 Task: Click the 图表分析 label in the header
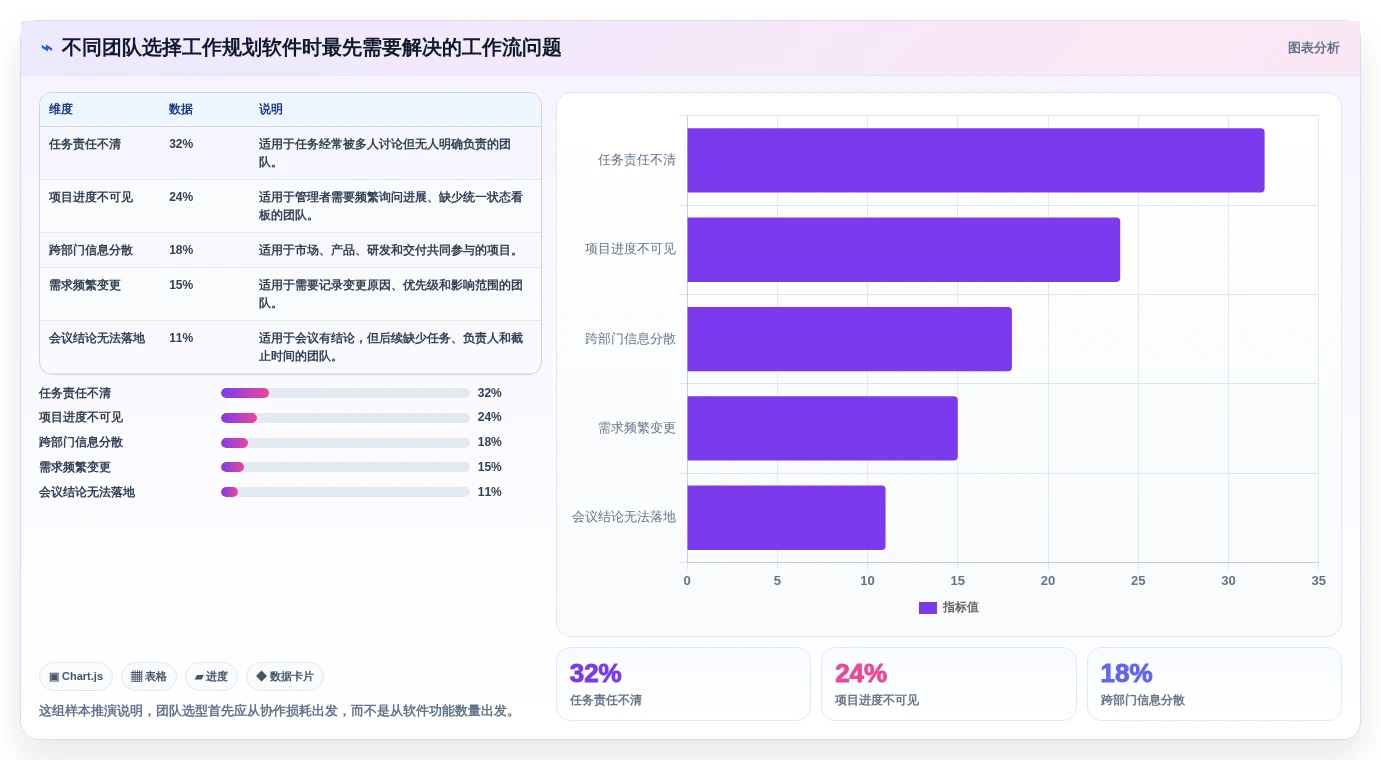[x=1313, y=48]
